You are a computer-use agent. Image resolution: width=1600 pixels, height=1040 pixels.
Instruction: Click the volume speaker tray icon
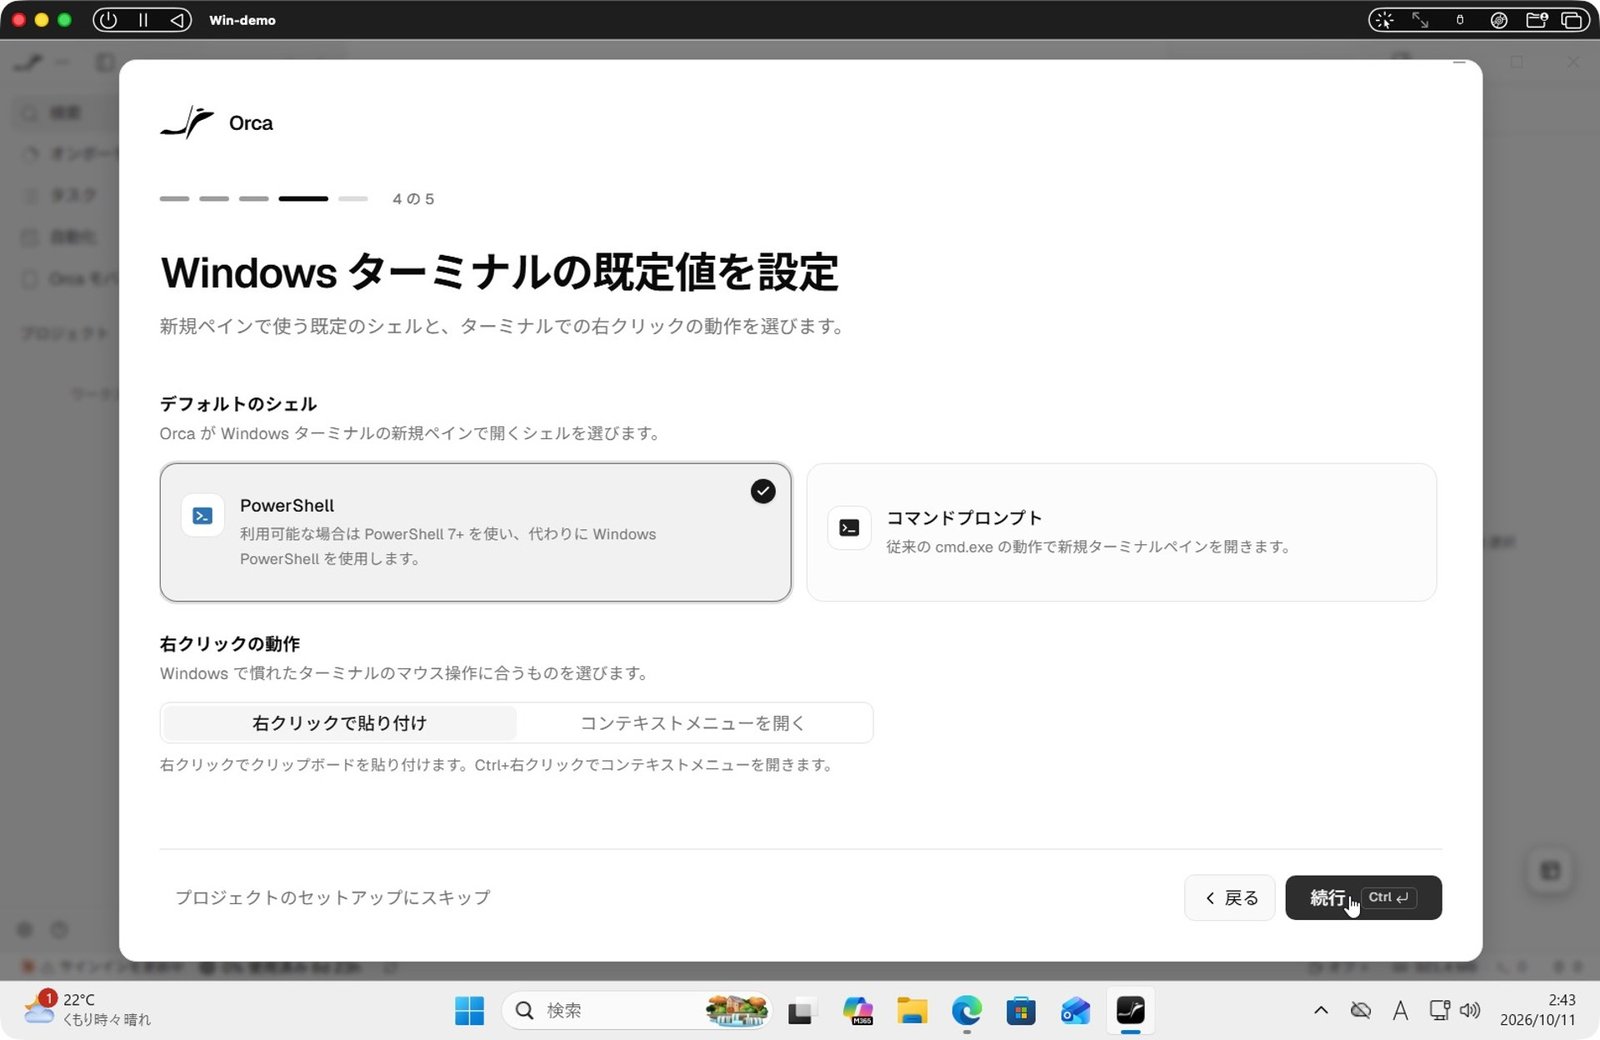pos(1469,1010)
